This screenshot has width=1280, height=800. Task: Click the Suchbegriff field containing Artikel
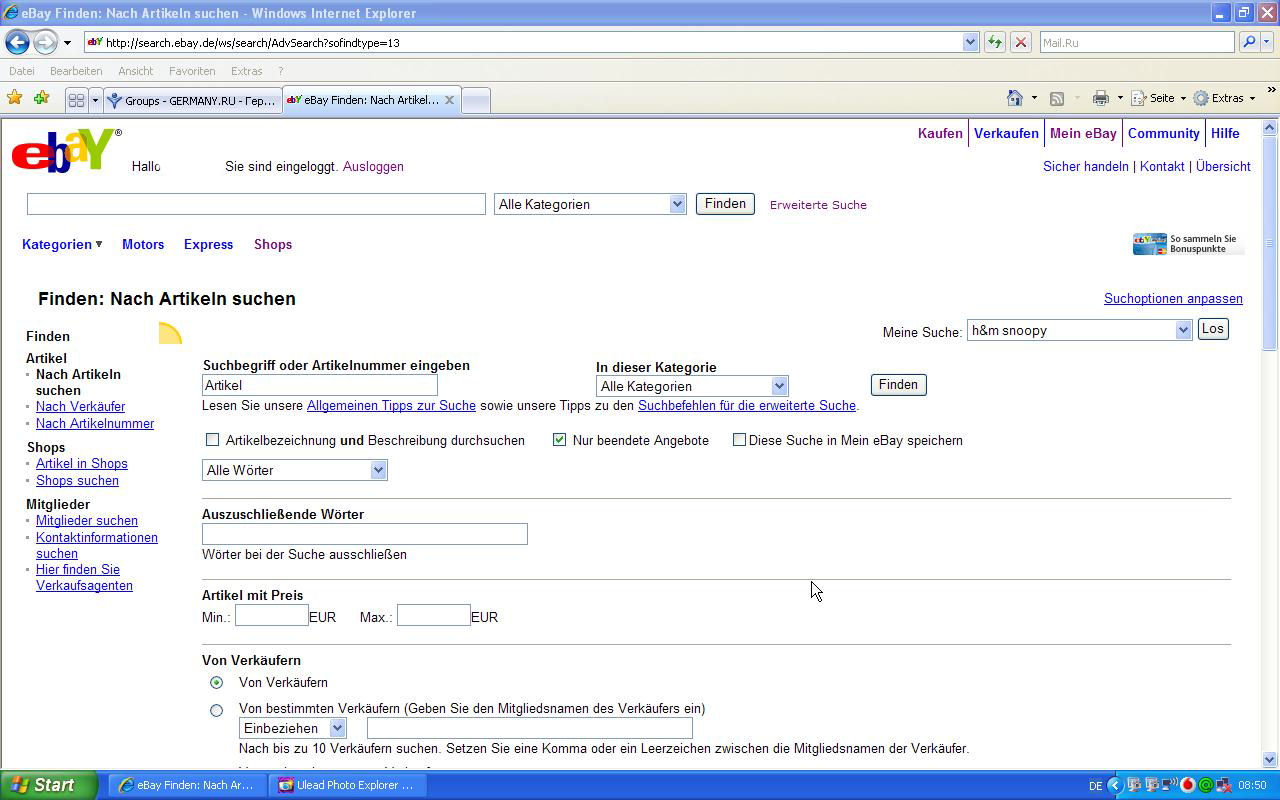coord(320,385)
